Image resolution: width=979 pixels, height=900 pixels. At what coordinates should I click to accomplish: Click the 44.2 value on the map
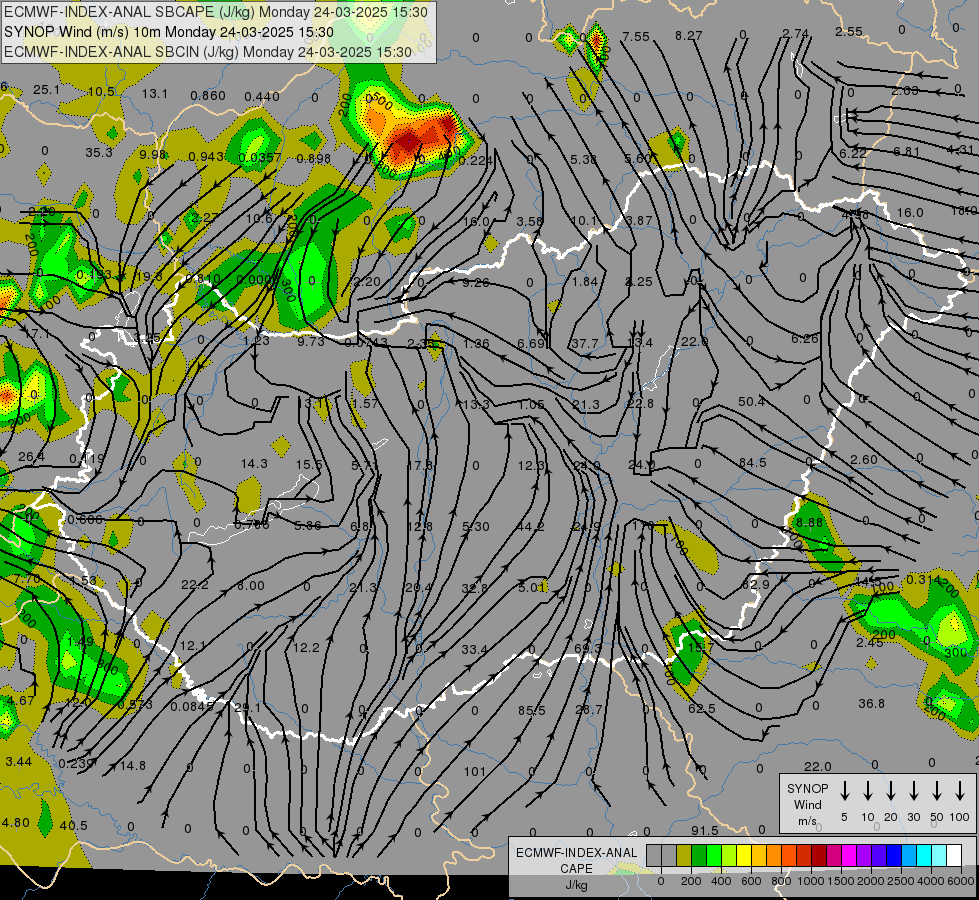[530, 527]
